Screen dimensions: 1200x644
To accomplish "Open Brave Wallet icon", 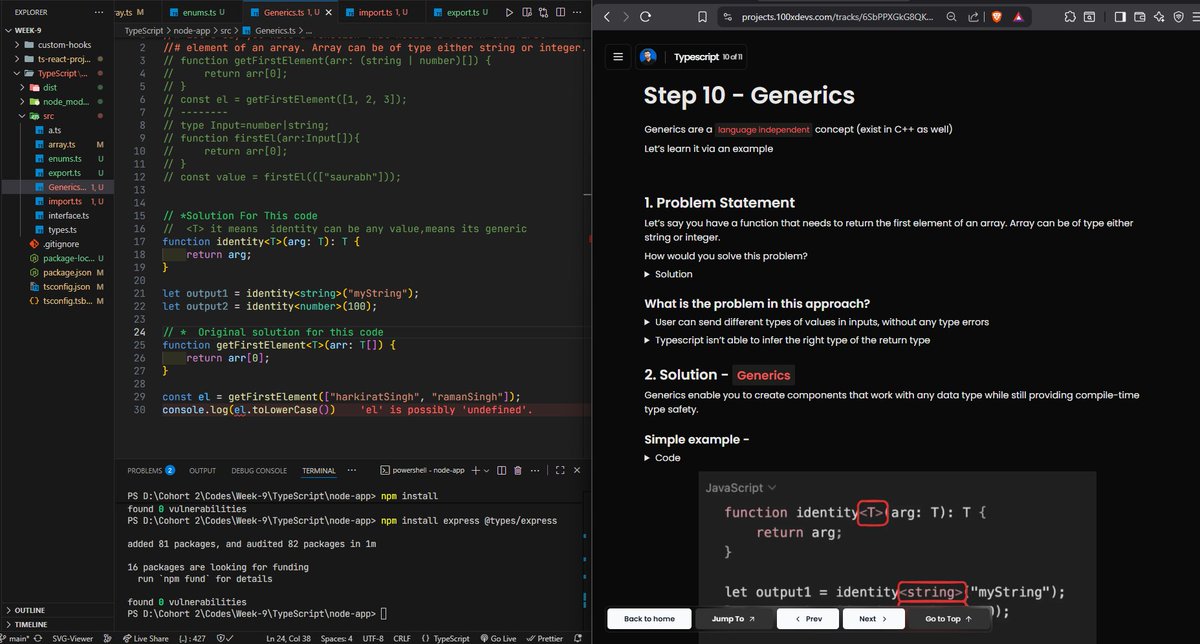I will [x=1140, y=17].
